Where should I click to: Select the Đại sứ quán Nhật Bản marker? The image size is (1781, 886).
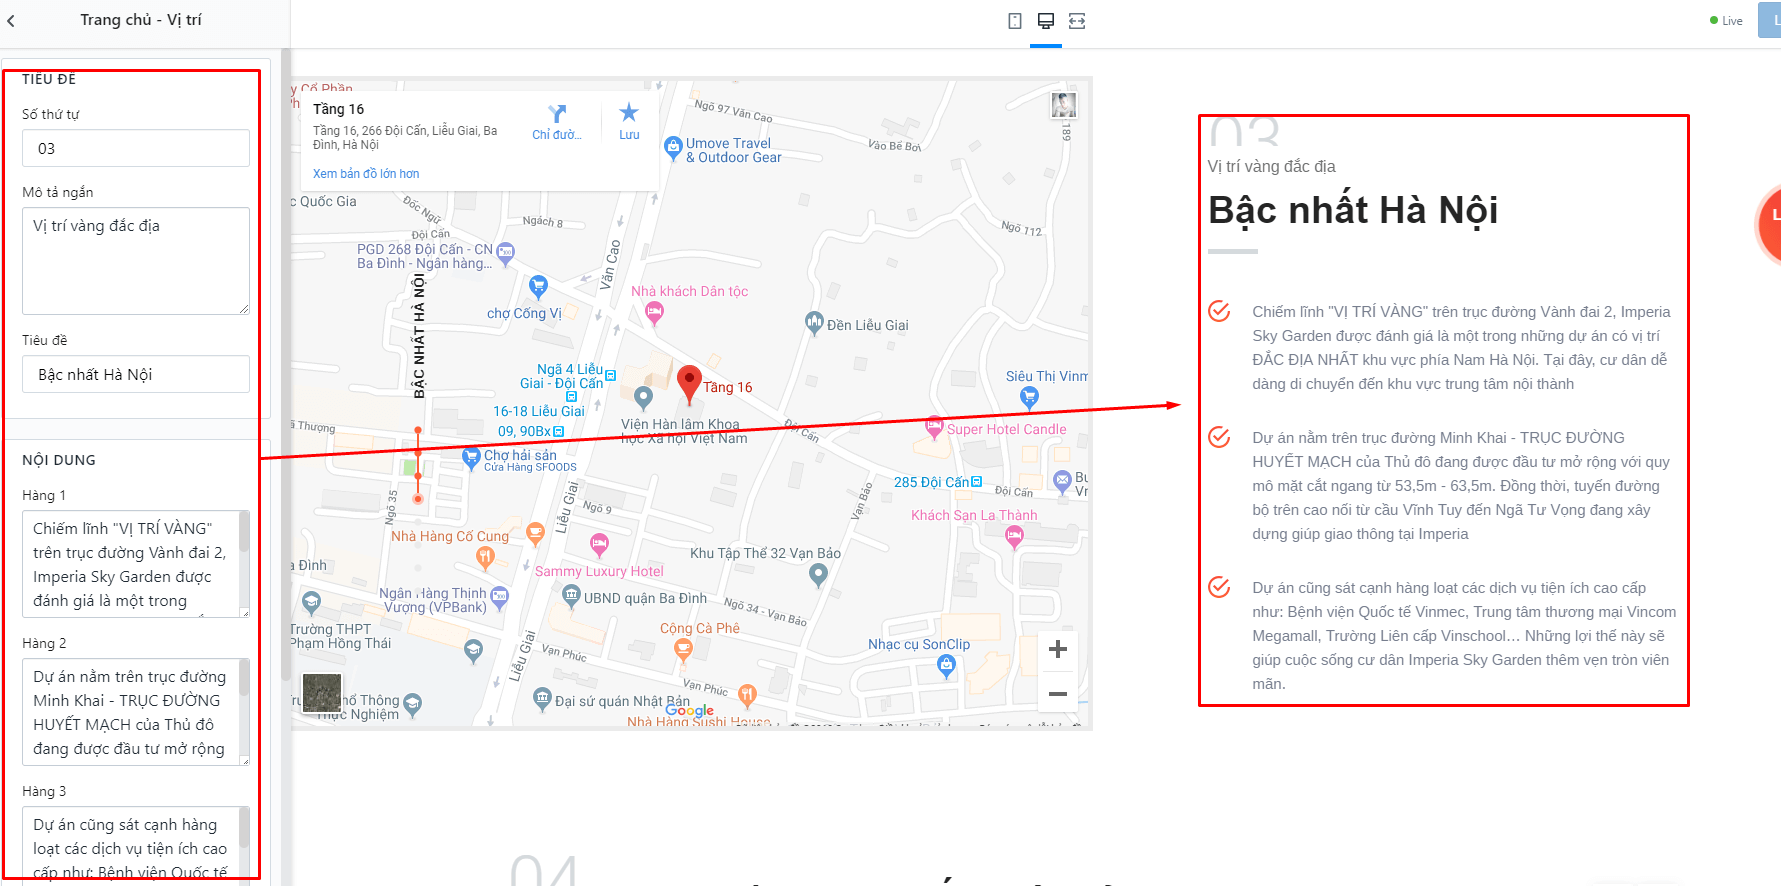click(542, 697)
